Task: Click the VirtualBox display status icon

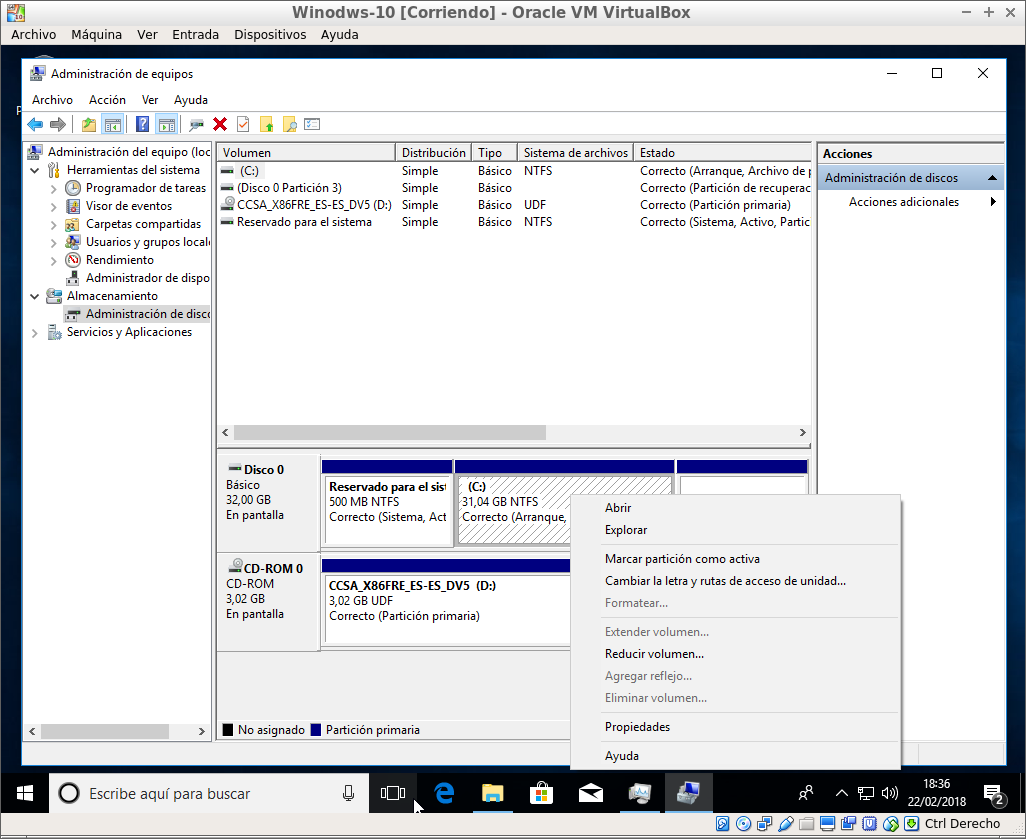Action: [x=825, y=823]
